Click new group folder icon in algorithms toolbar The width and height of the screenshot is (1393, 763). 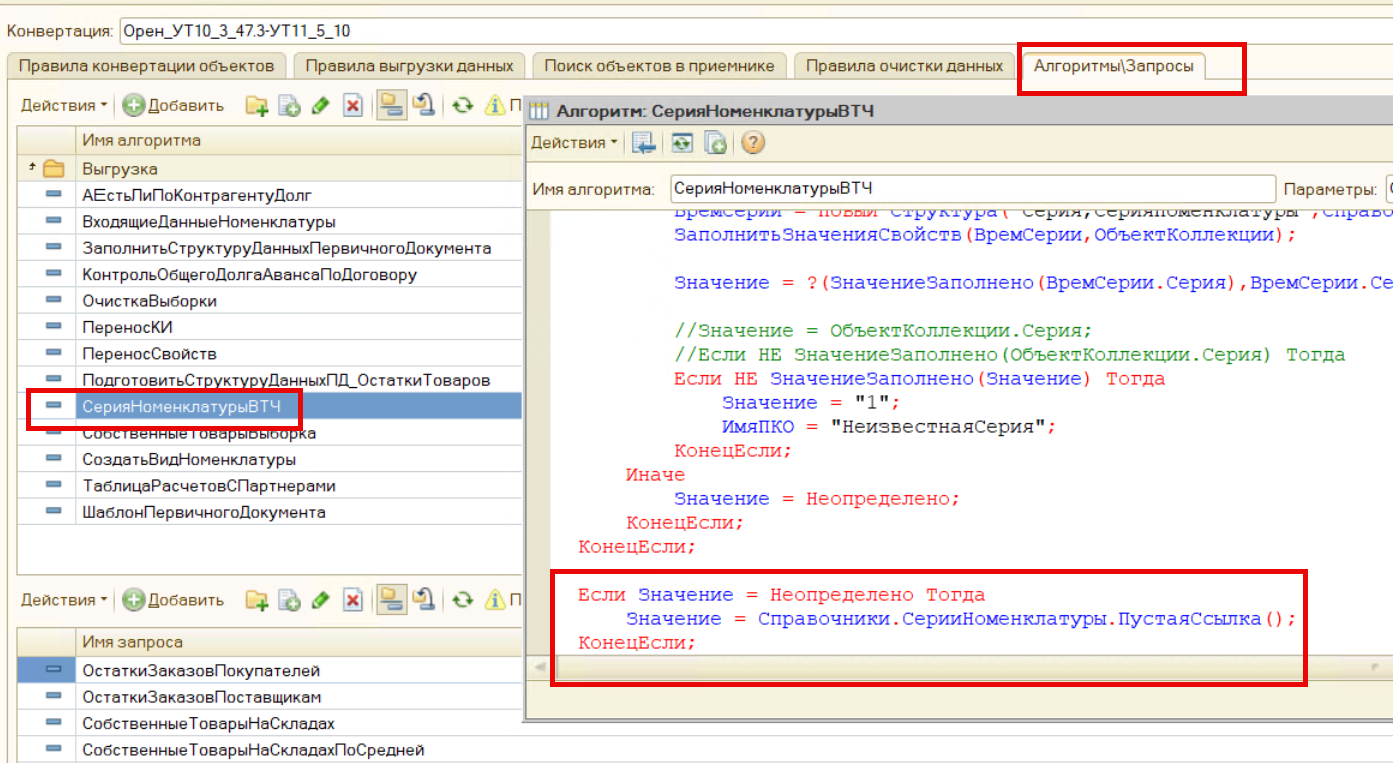[258, 106]
